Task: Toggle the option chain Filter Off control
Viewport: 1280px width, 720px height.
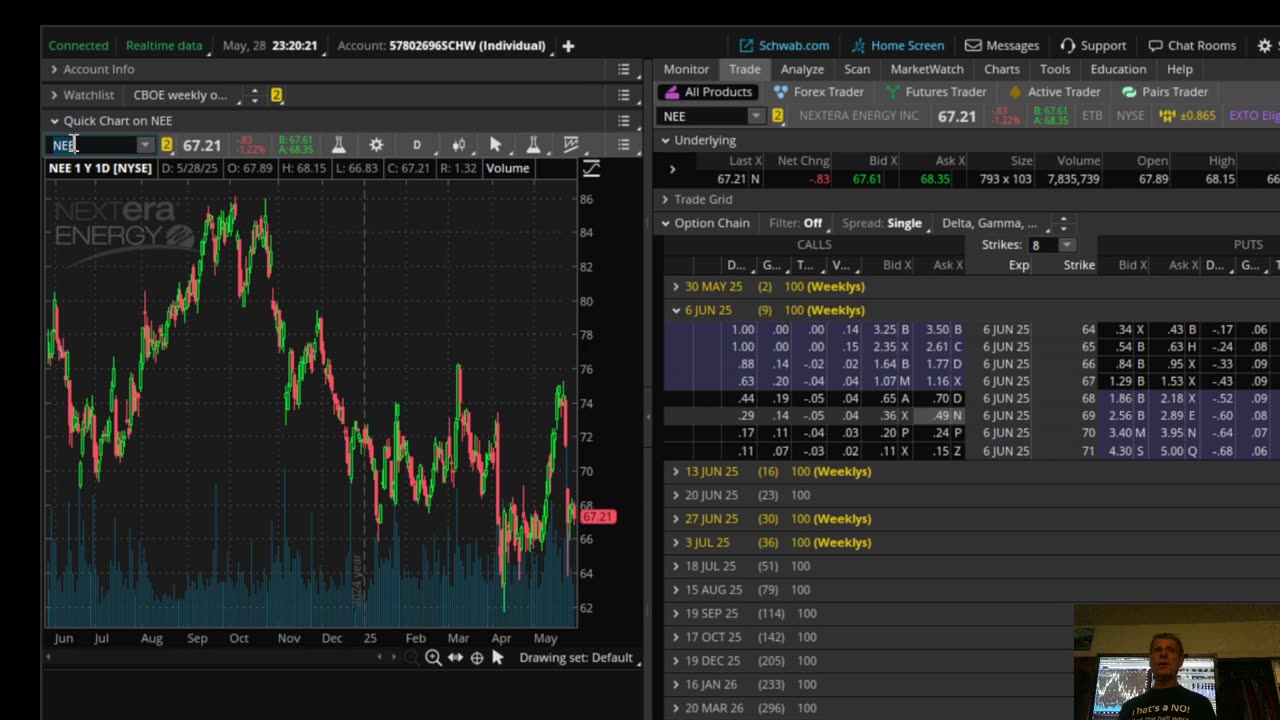Action: coord(812,223)
